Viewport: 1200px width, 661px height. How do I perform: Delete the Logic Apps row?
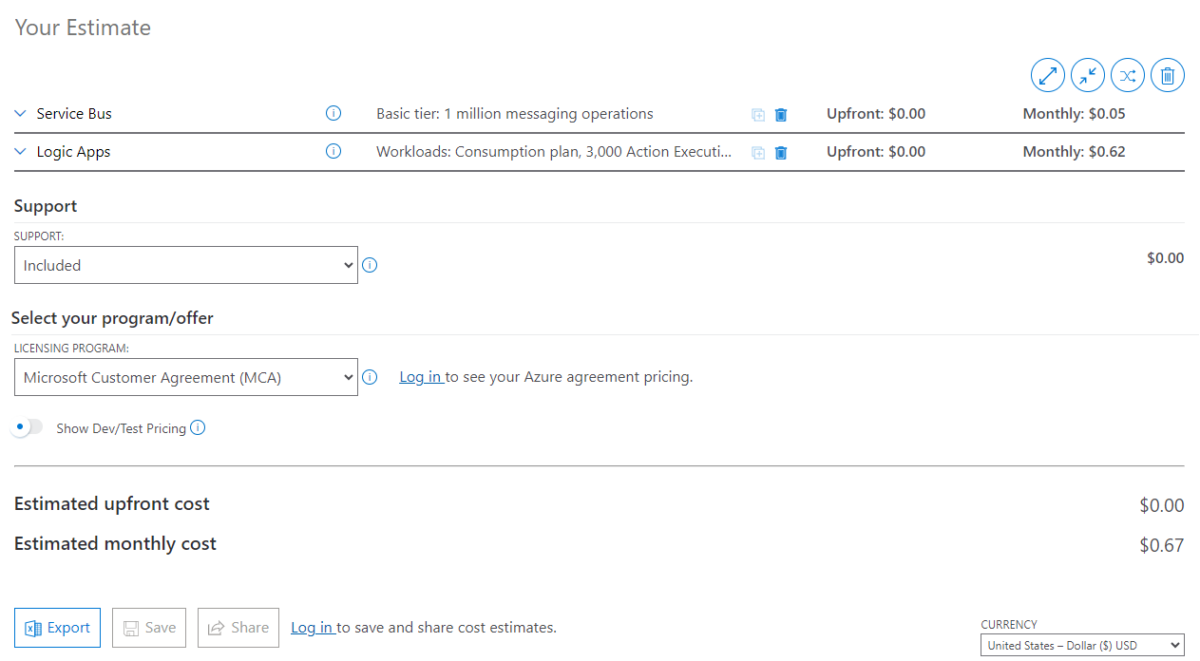click(781, 153)
